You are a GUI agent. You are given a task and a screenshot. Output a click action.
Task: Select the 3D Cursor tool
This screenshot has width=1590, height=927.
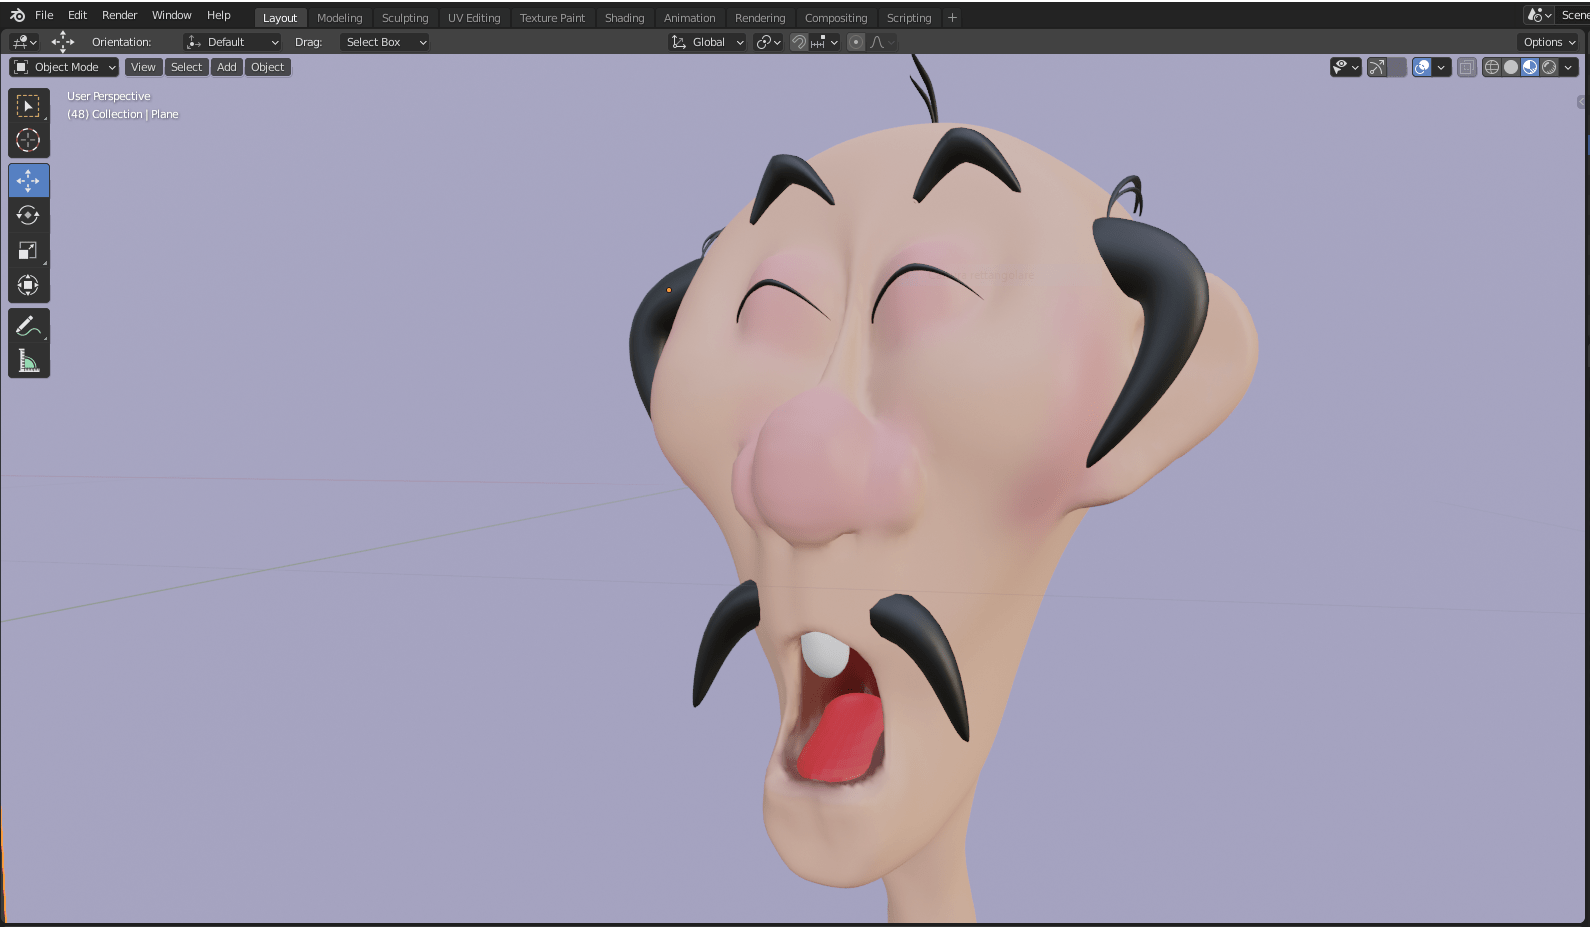(x=28, y=140)
